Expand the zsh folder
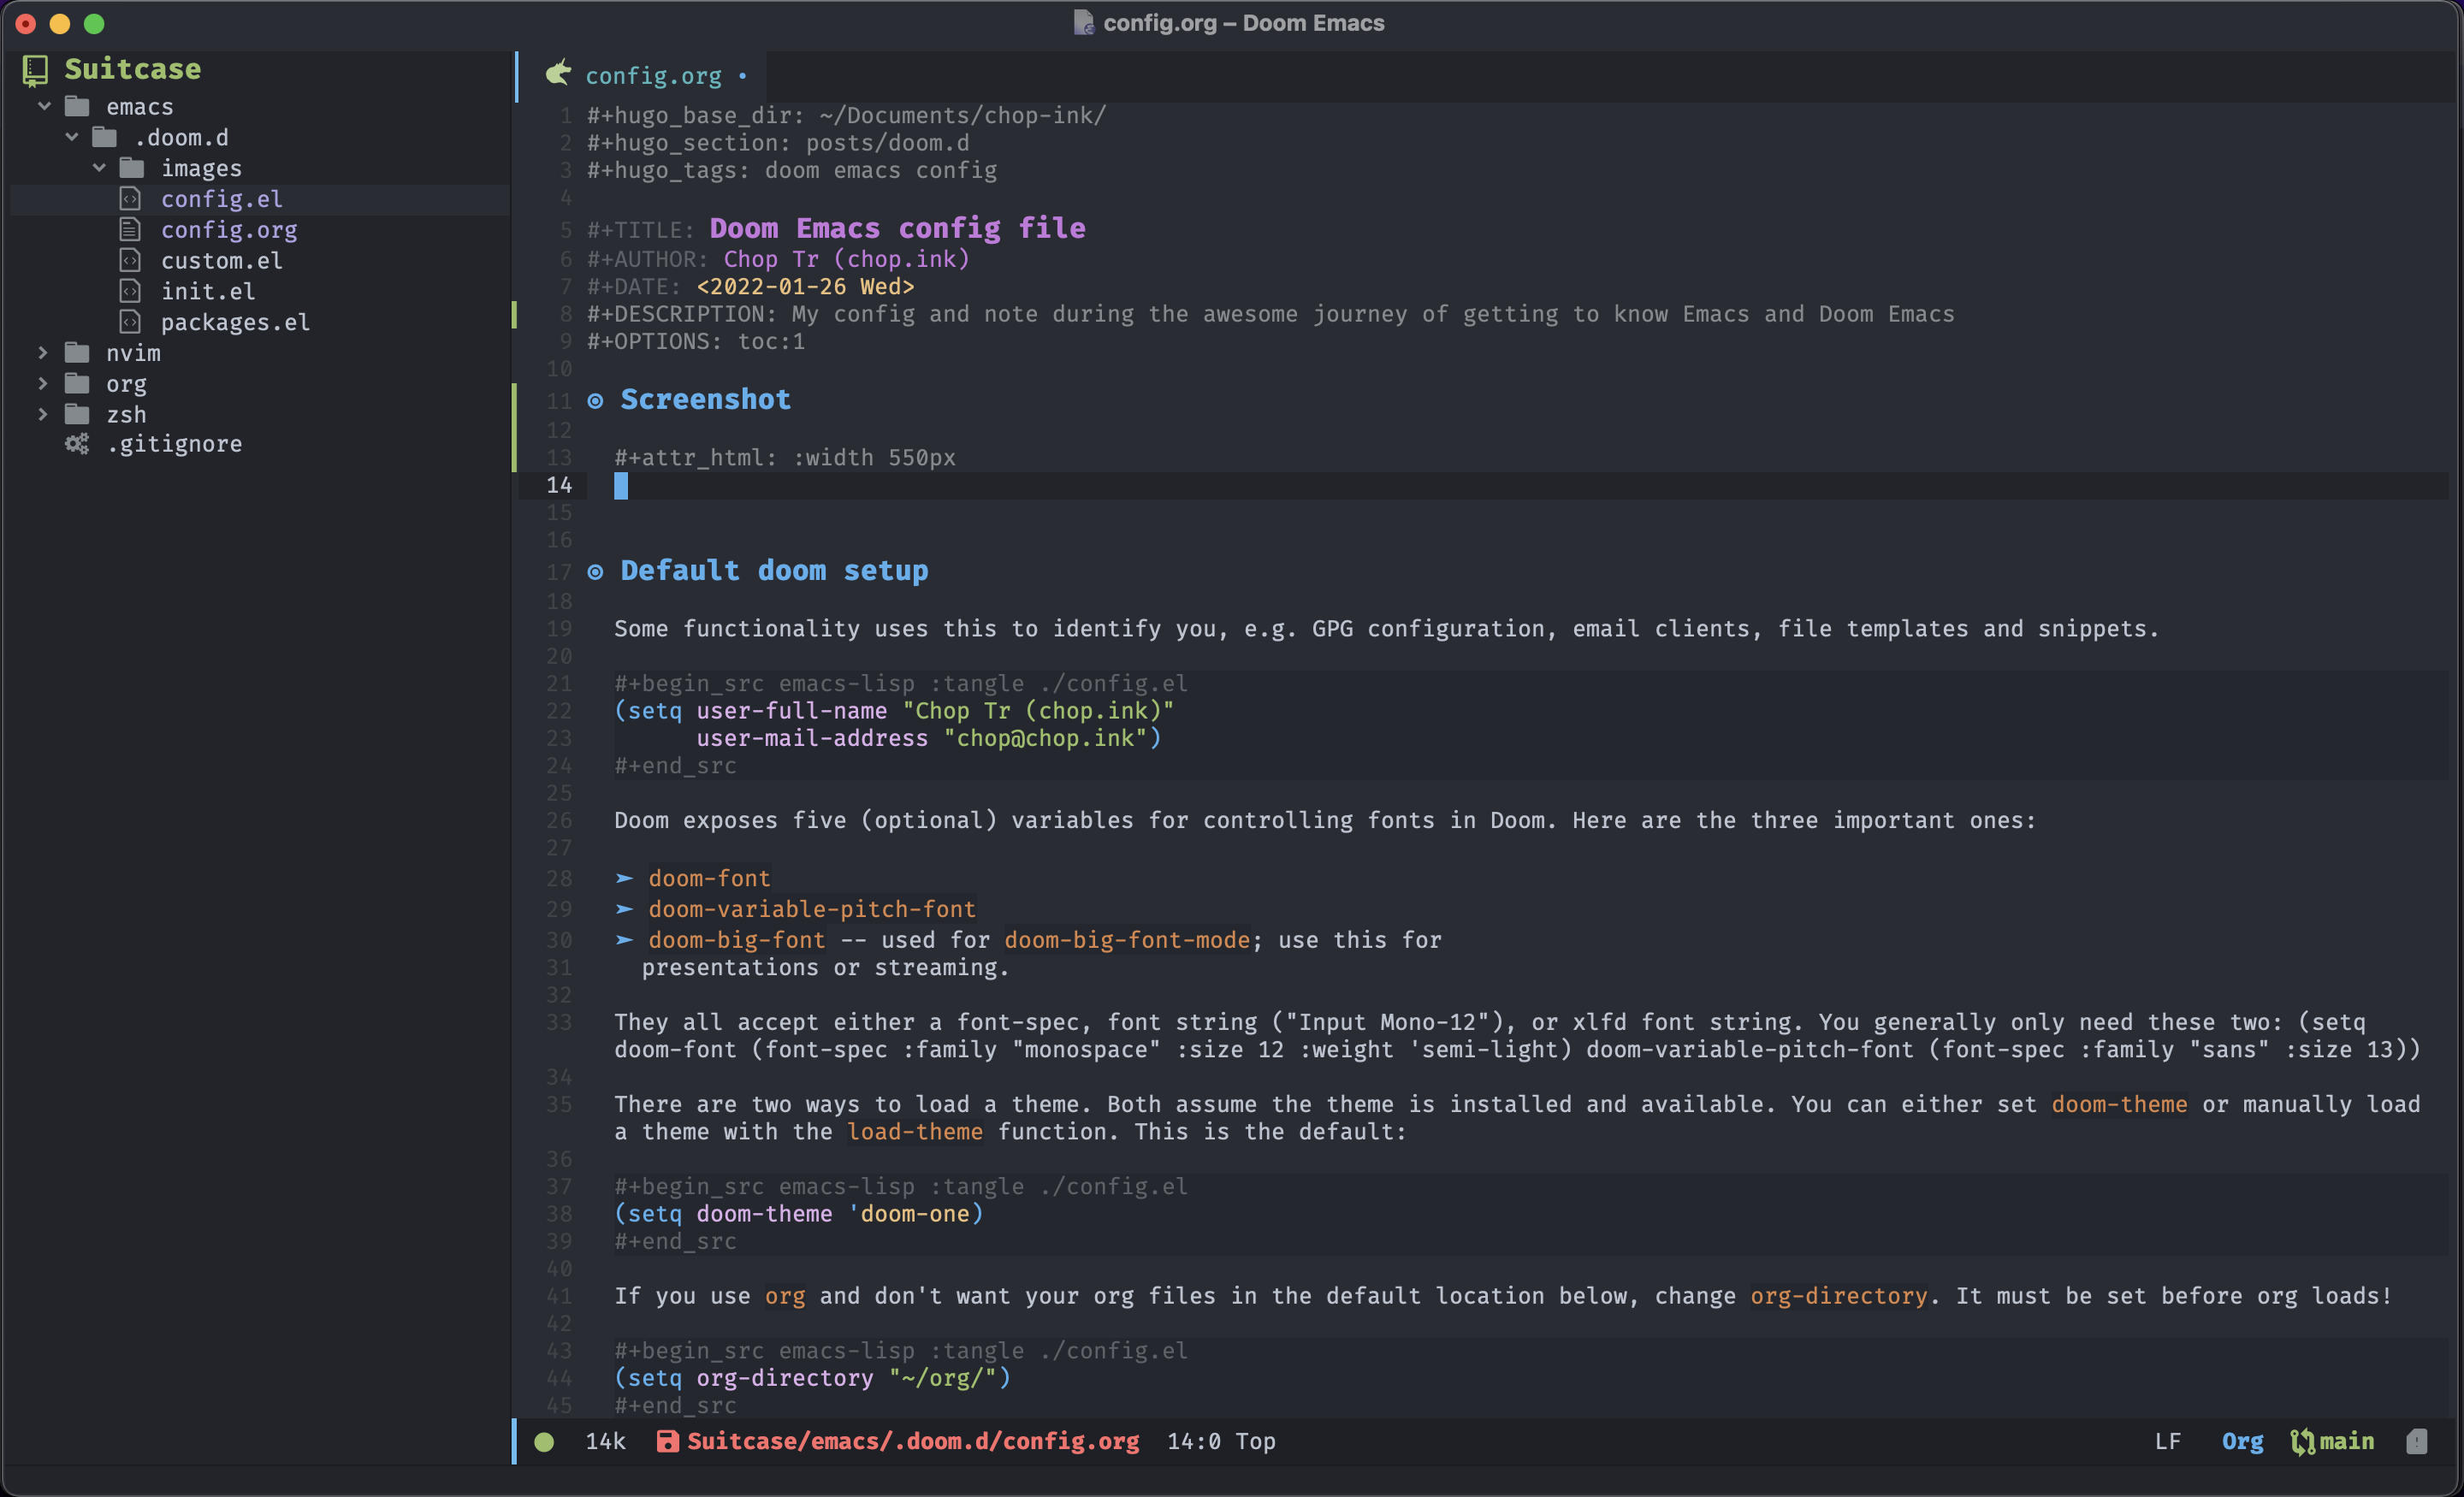This screenshot has width=2464, height=1497. point(43,414)
